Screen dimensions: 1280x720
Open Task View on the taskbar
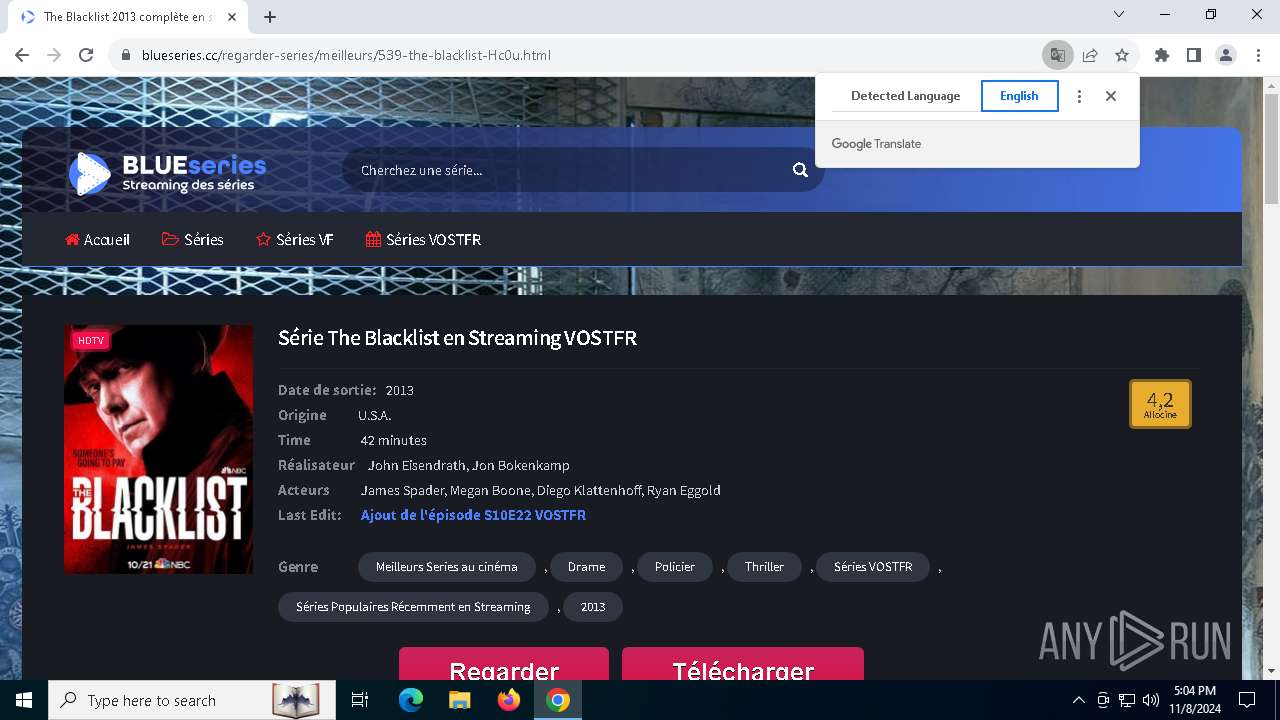point(360,700)
